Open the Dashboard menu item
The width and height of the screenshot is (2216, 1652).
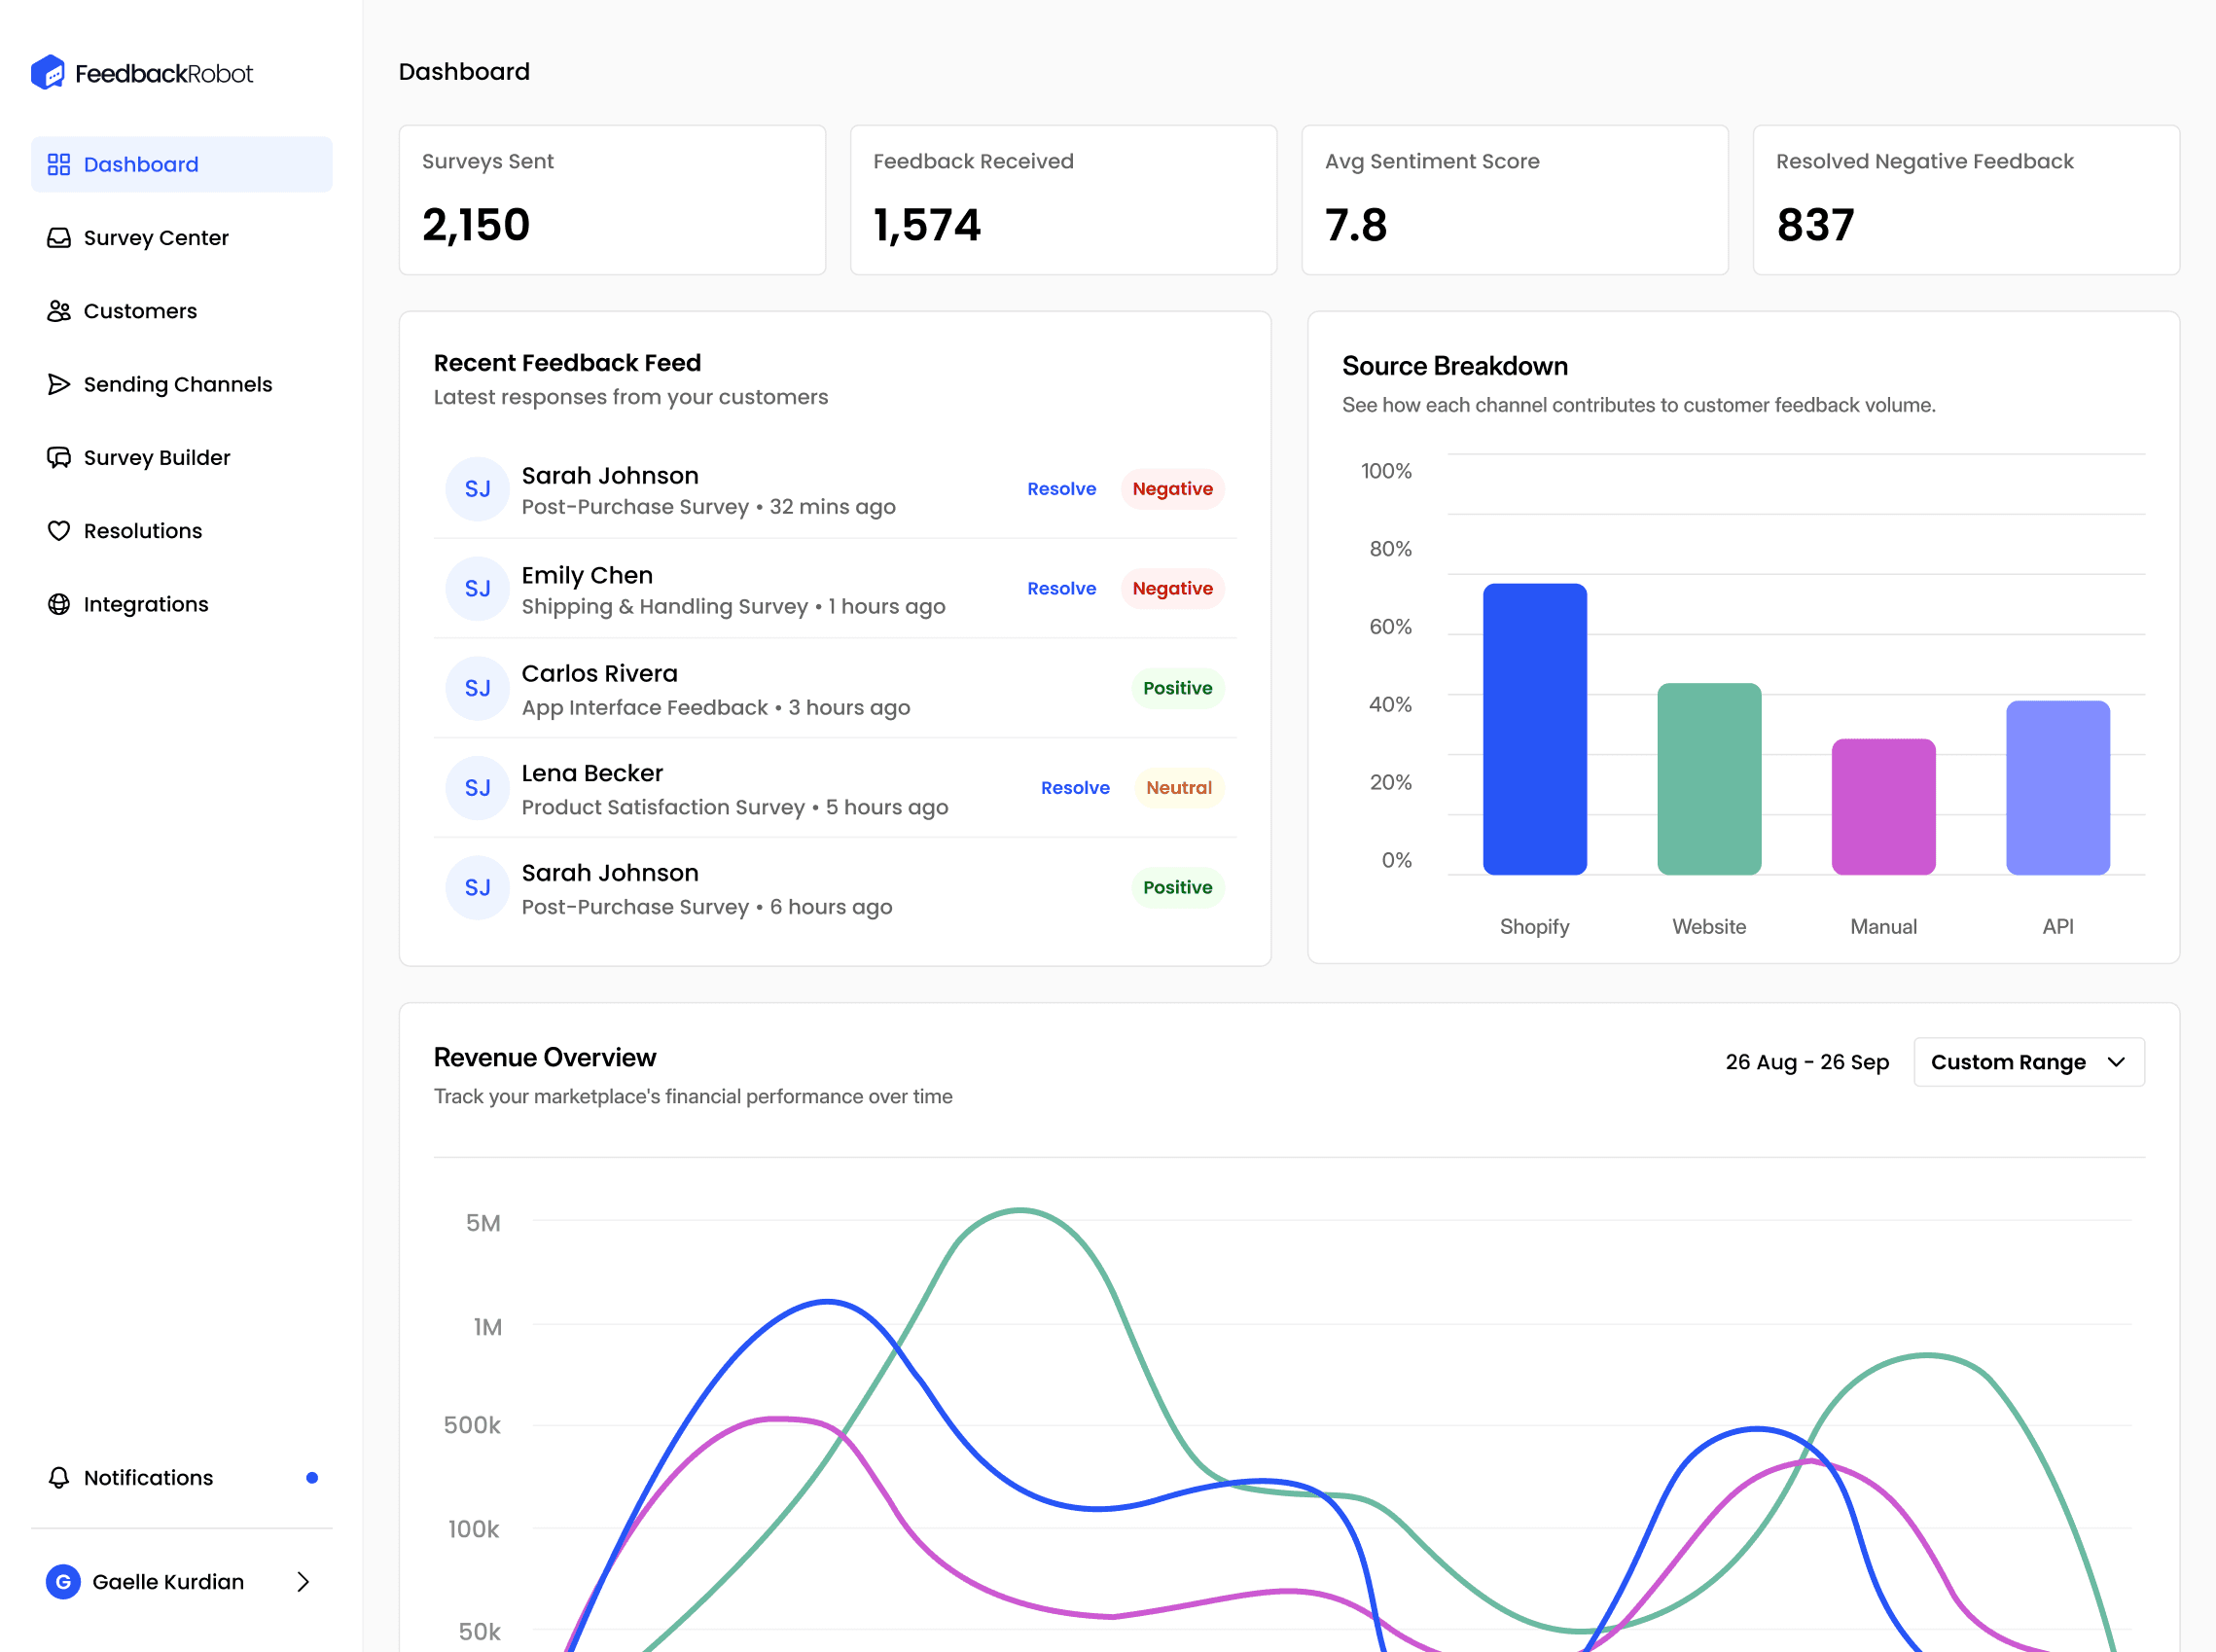coord(181,164)
